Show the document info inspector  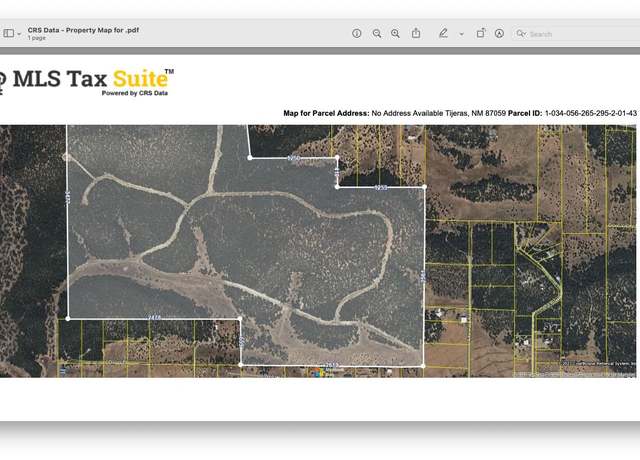click(357, 33)
